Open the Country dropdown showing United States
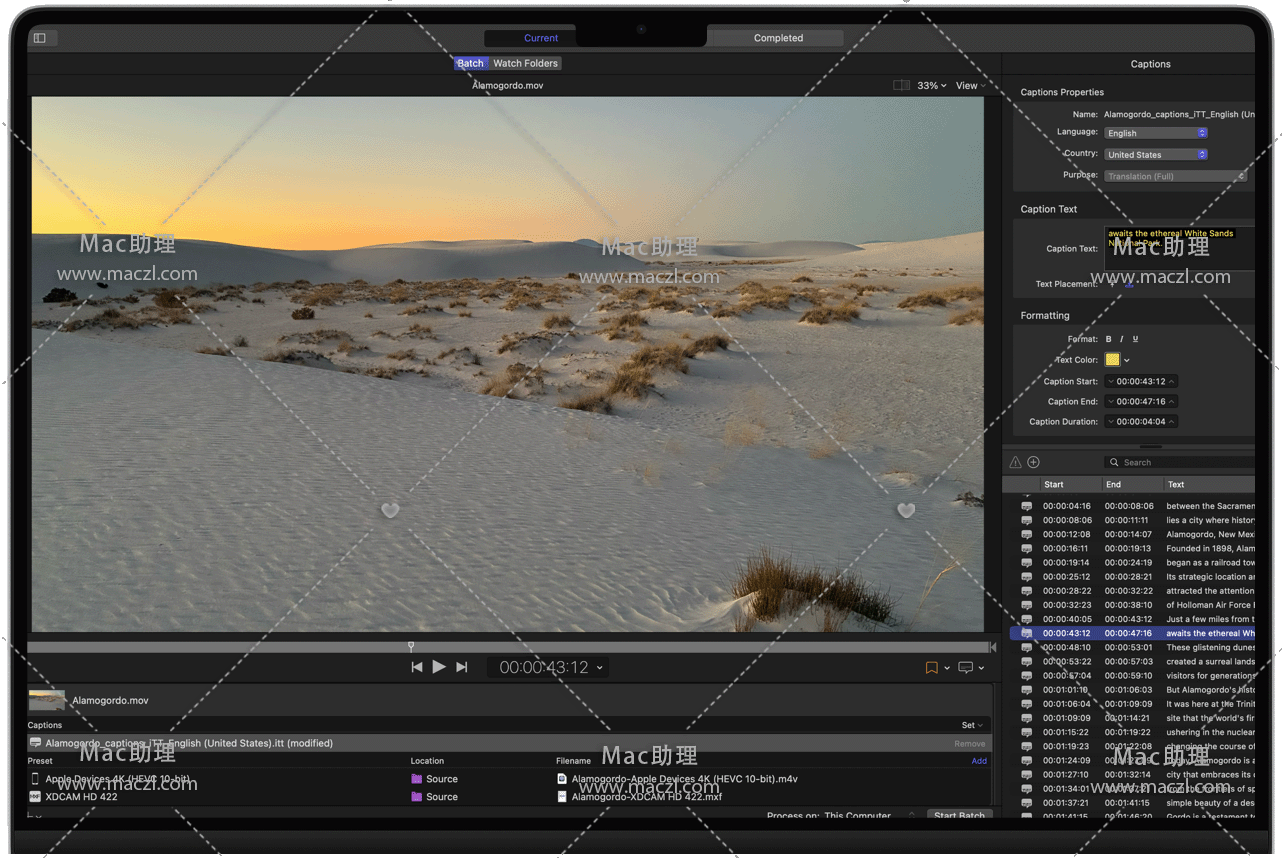The height and width of the screenshot is (858, 1282). point(1156,155)
